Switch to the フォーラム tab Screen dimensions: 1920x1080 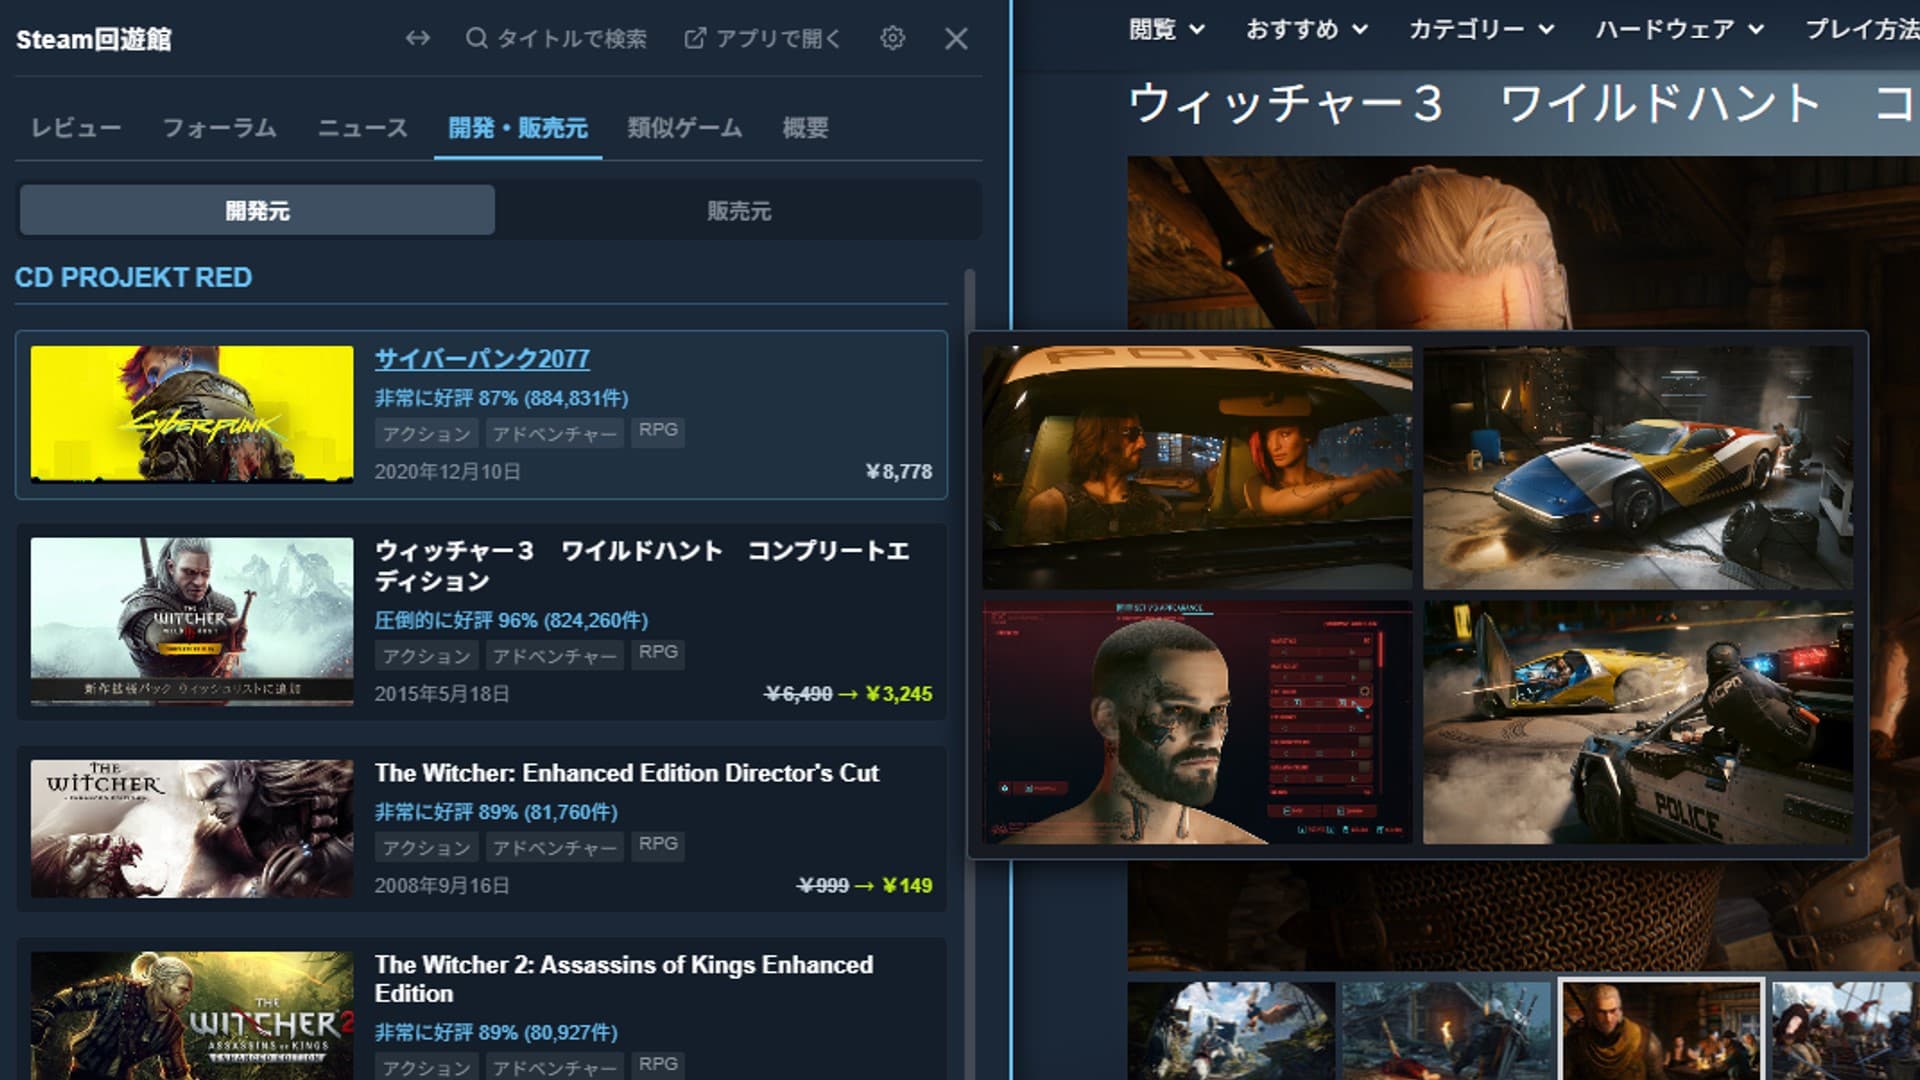pos(219,128)
